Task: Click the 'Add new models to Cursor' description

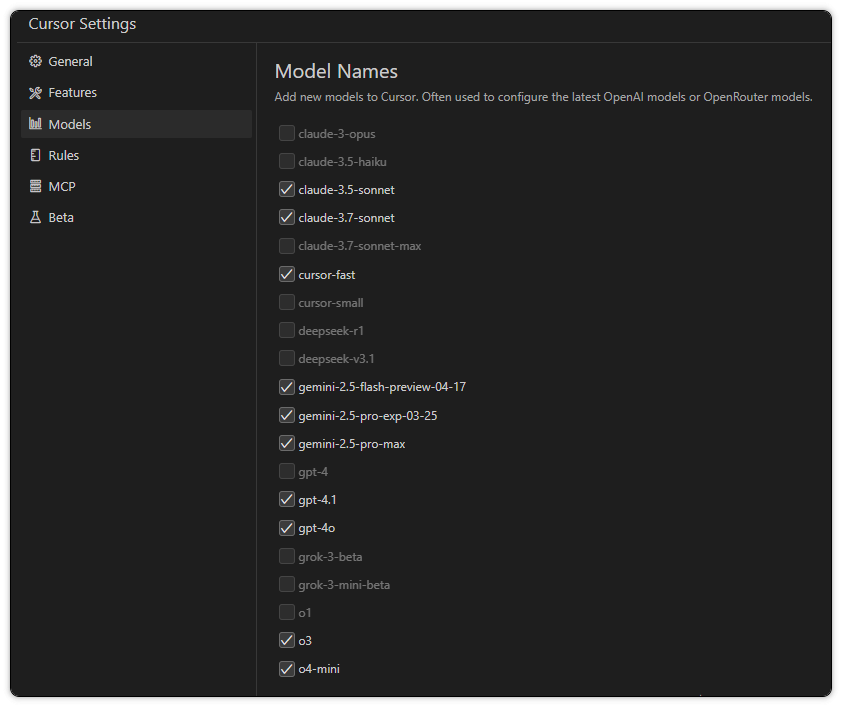Action: click(x=543, y=97)
